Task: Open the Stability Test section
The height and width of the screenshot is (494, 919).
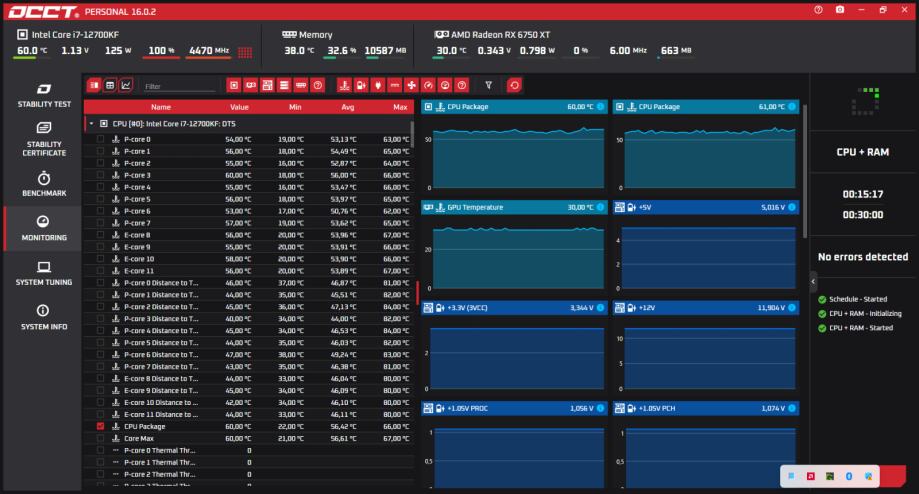Action: coord(43,96)
